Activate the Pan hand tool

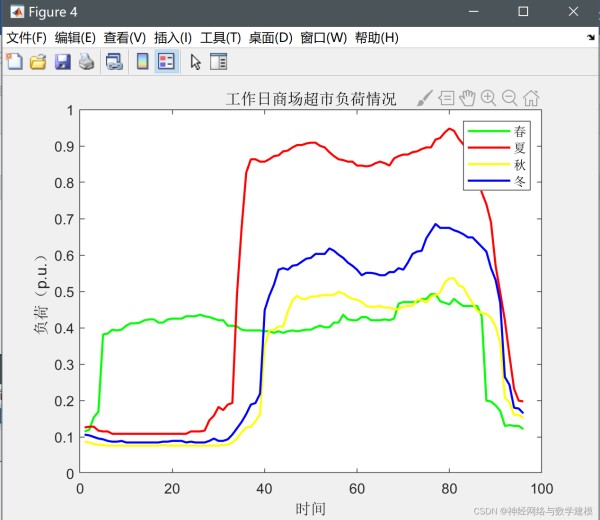(467, 98)
